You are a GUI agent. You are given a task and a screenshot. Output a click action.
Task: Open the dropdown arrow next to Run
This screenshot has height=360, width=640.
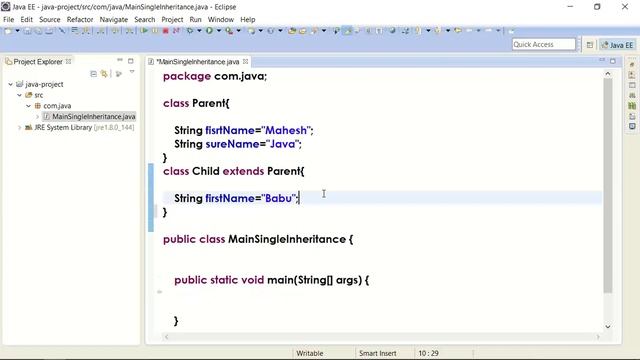[x=219, y=31]
